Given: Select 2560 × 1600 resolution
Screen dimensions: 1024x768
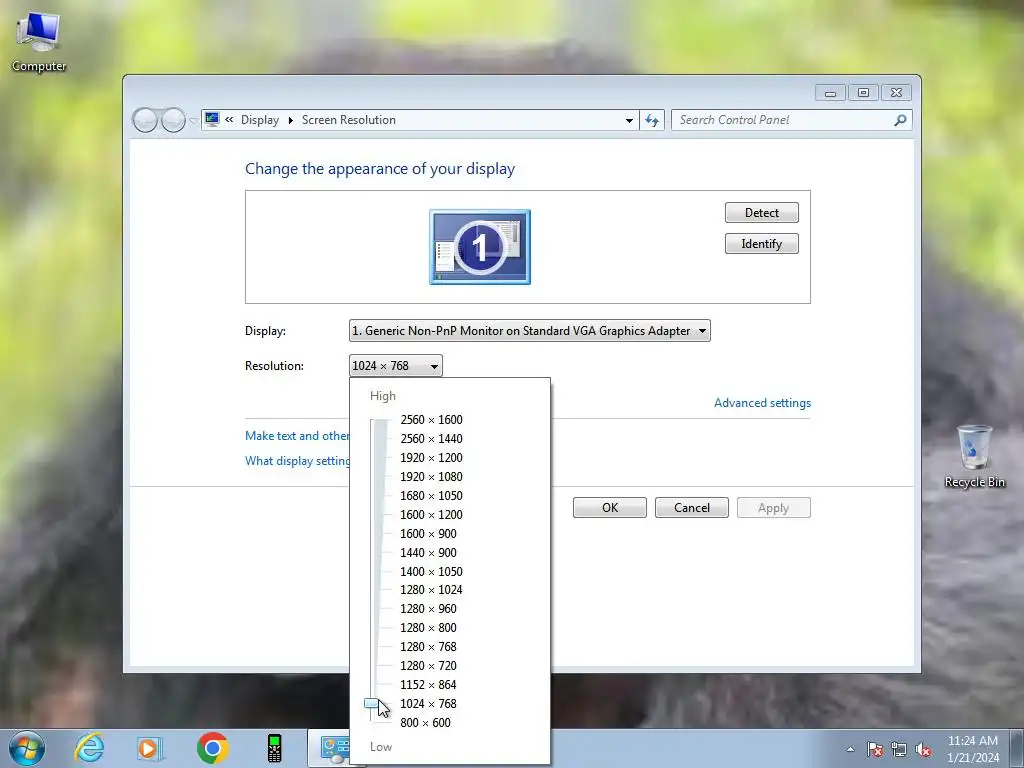Looking at the screenshot, I should 431,420.
